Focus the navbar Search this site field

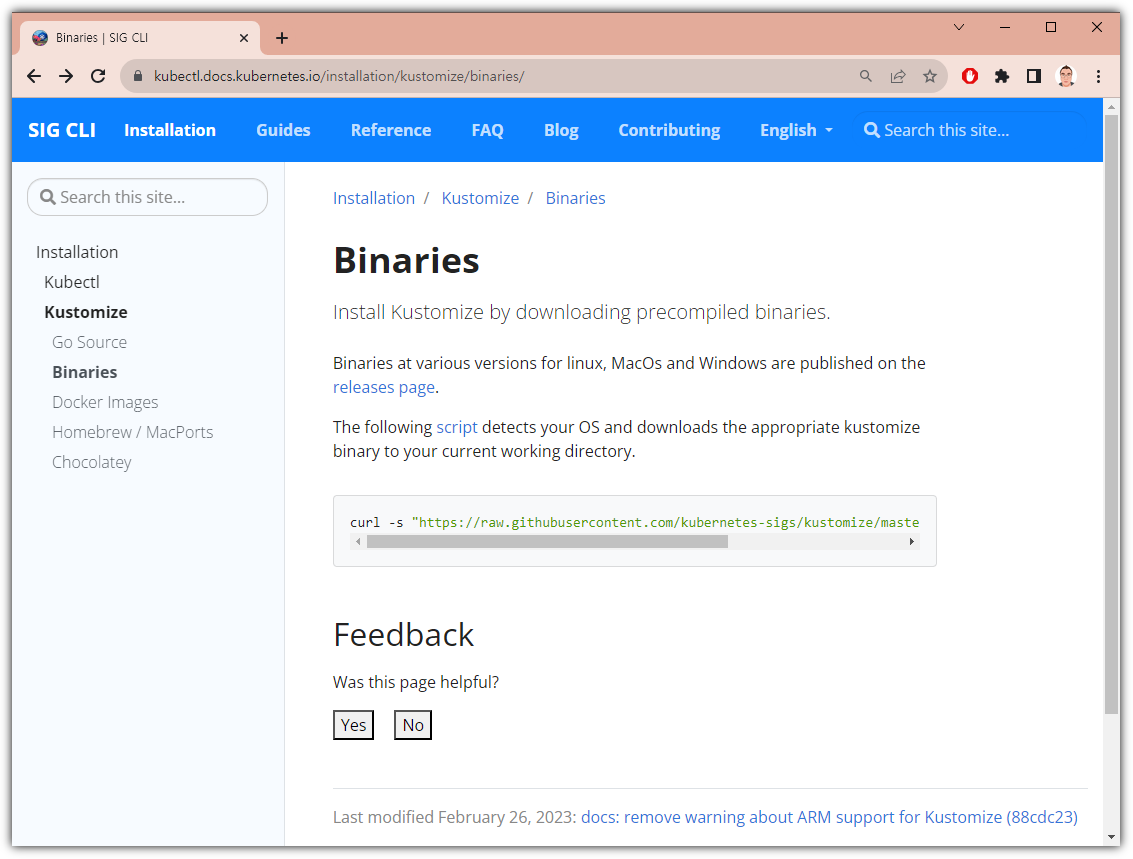click(969, 130)
